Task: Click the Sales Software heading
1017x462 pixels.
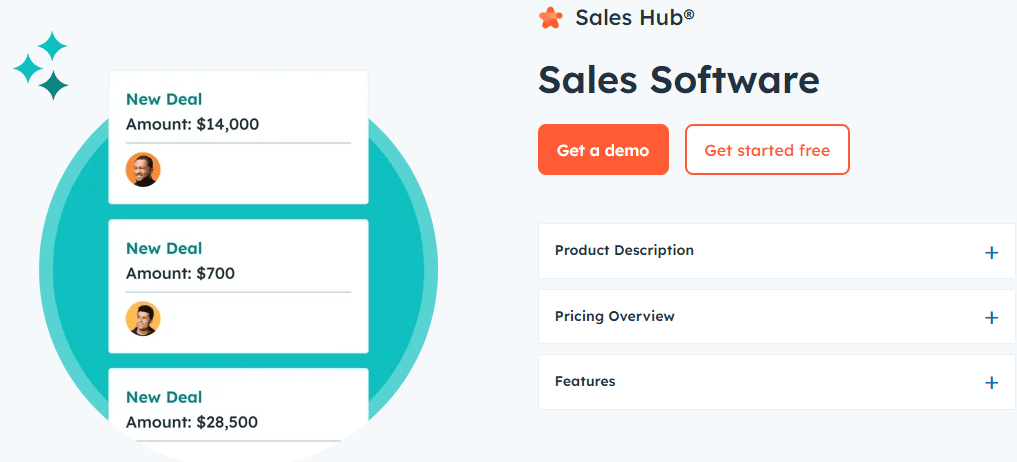Action: click(679, 80)
